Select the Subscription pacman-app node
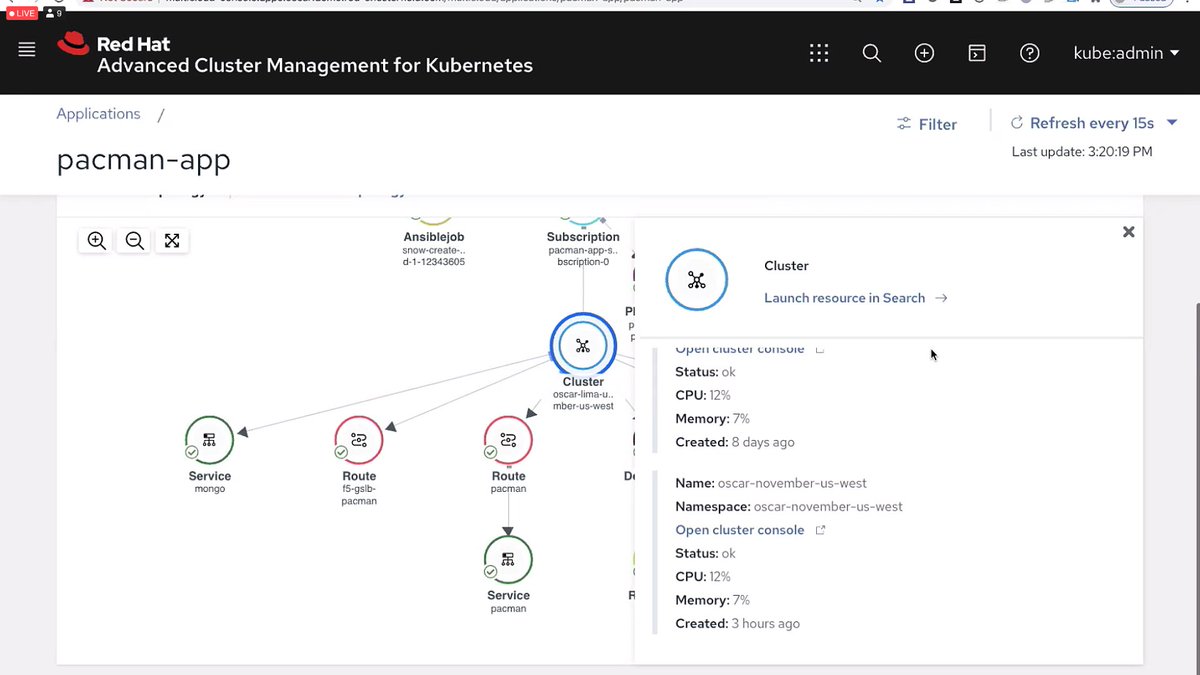This screenshot has width=1200, height=675. (x=583, y=238)
